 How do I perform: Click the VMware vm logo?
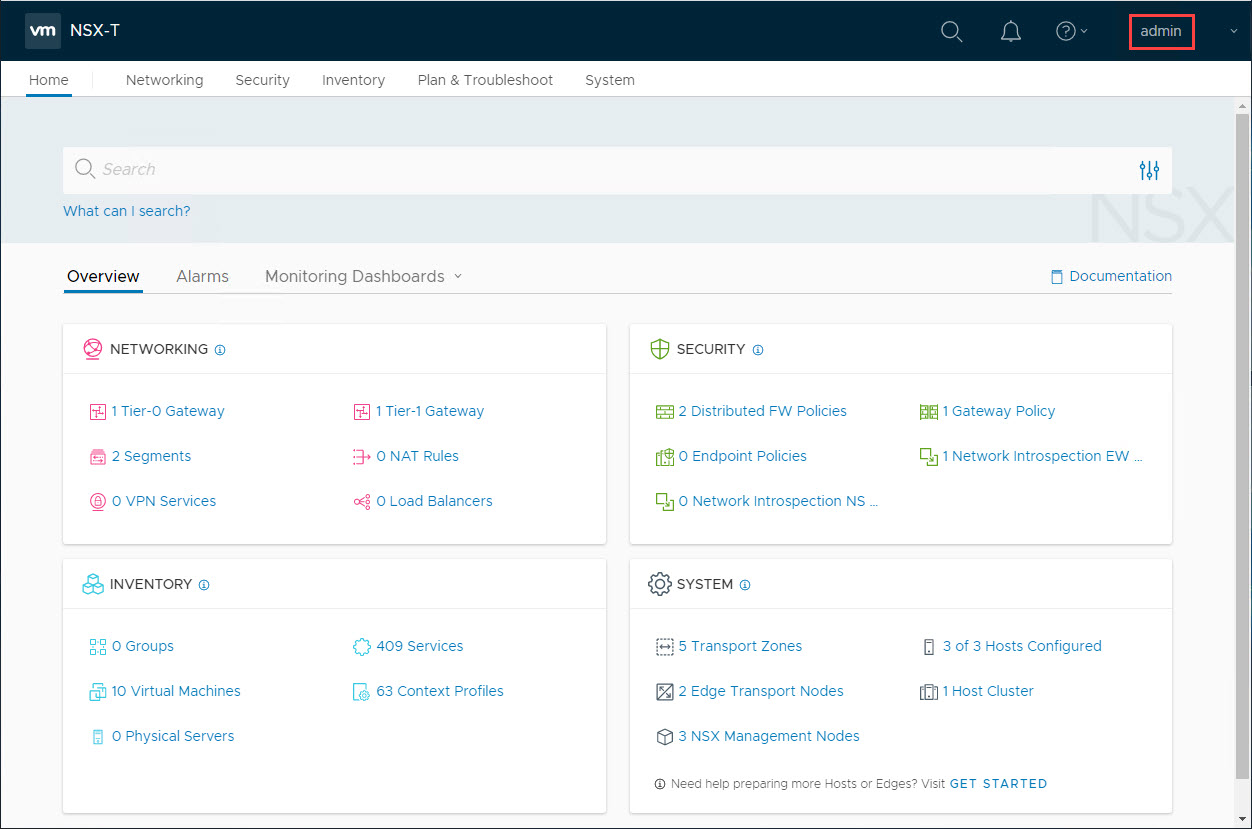(x=43, y=31)
